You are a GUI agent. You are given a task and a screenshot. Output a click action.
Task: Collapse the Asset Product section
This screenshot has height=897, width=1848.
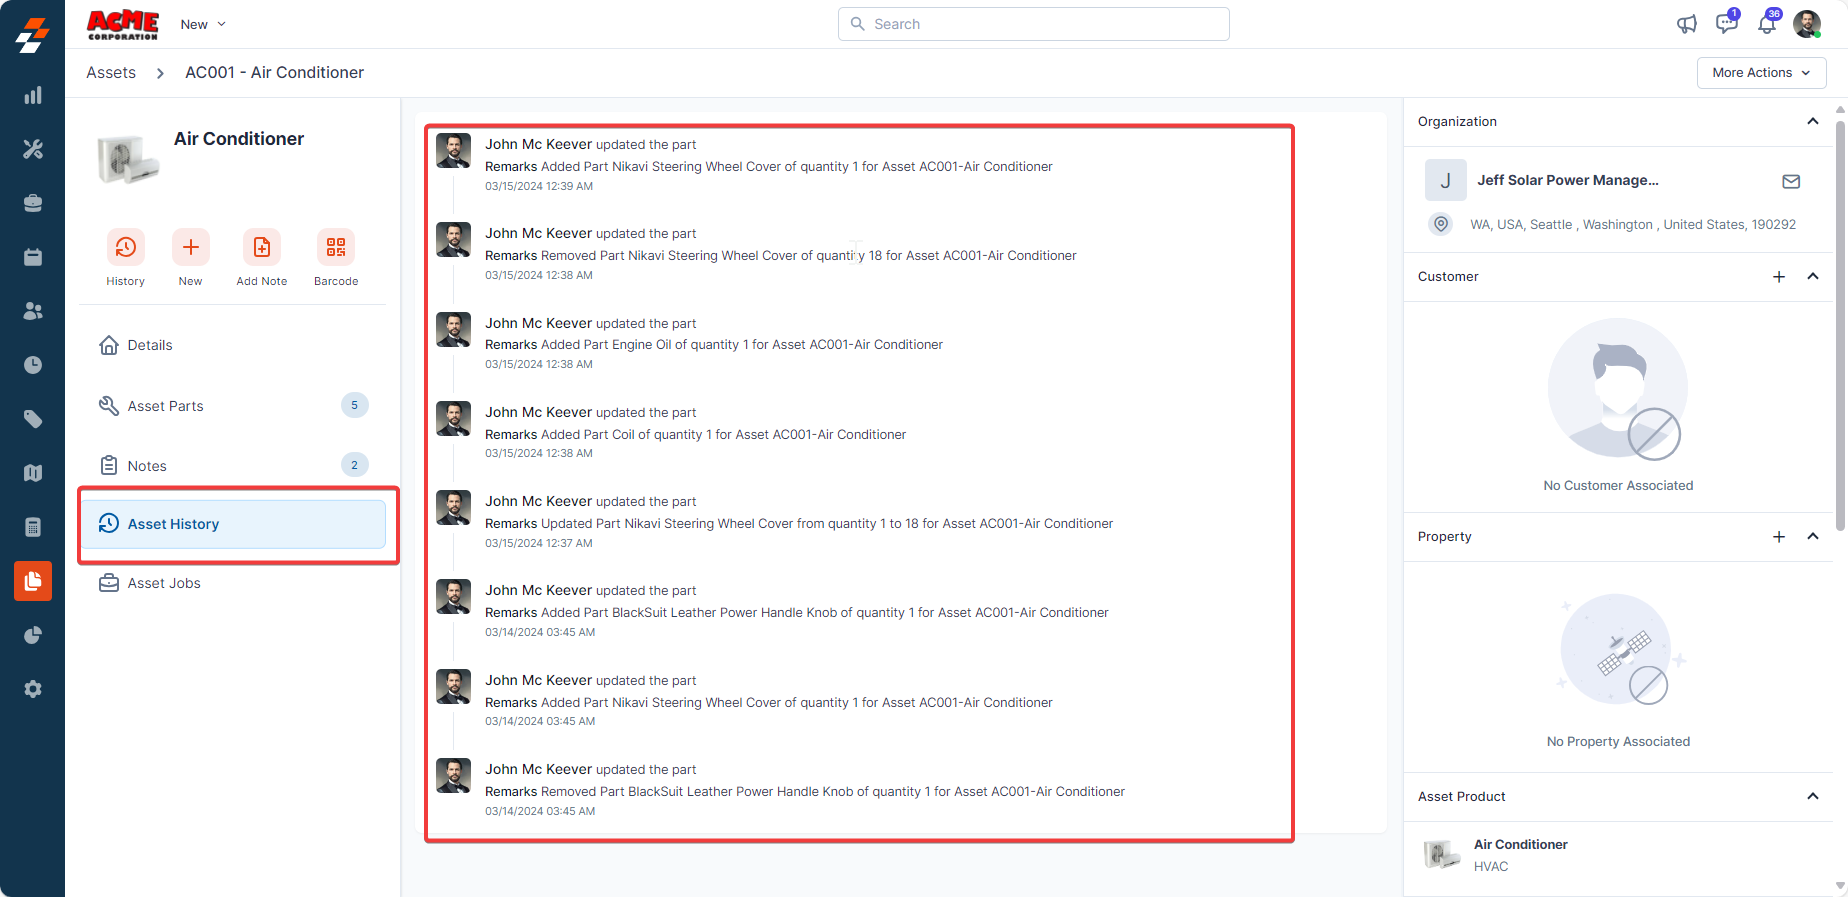tap(1812, 797)
